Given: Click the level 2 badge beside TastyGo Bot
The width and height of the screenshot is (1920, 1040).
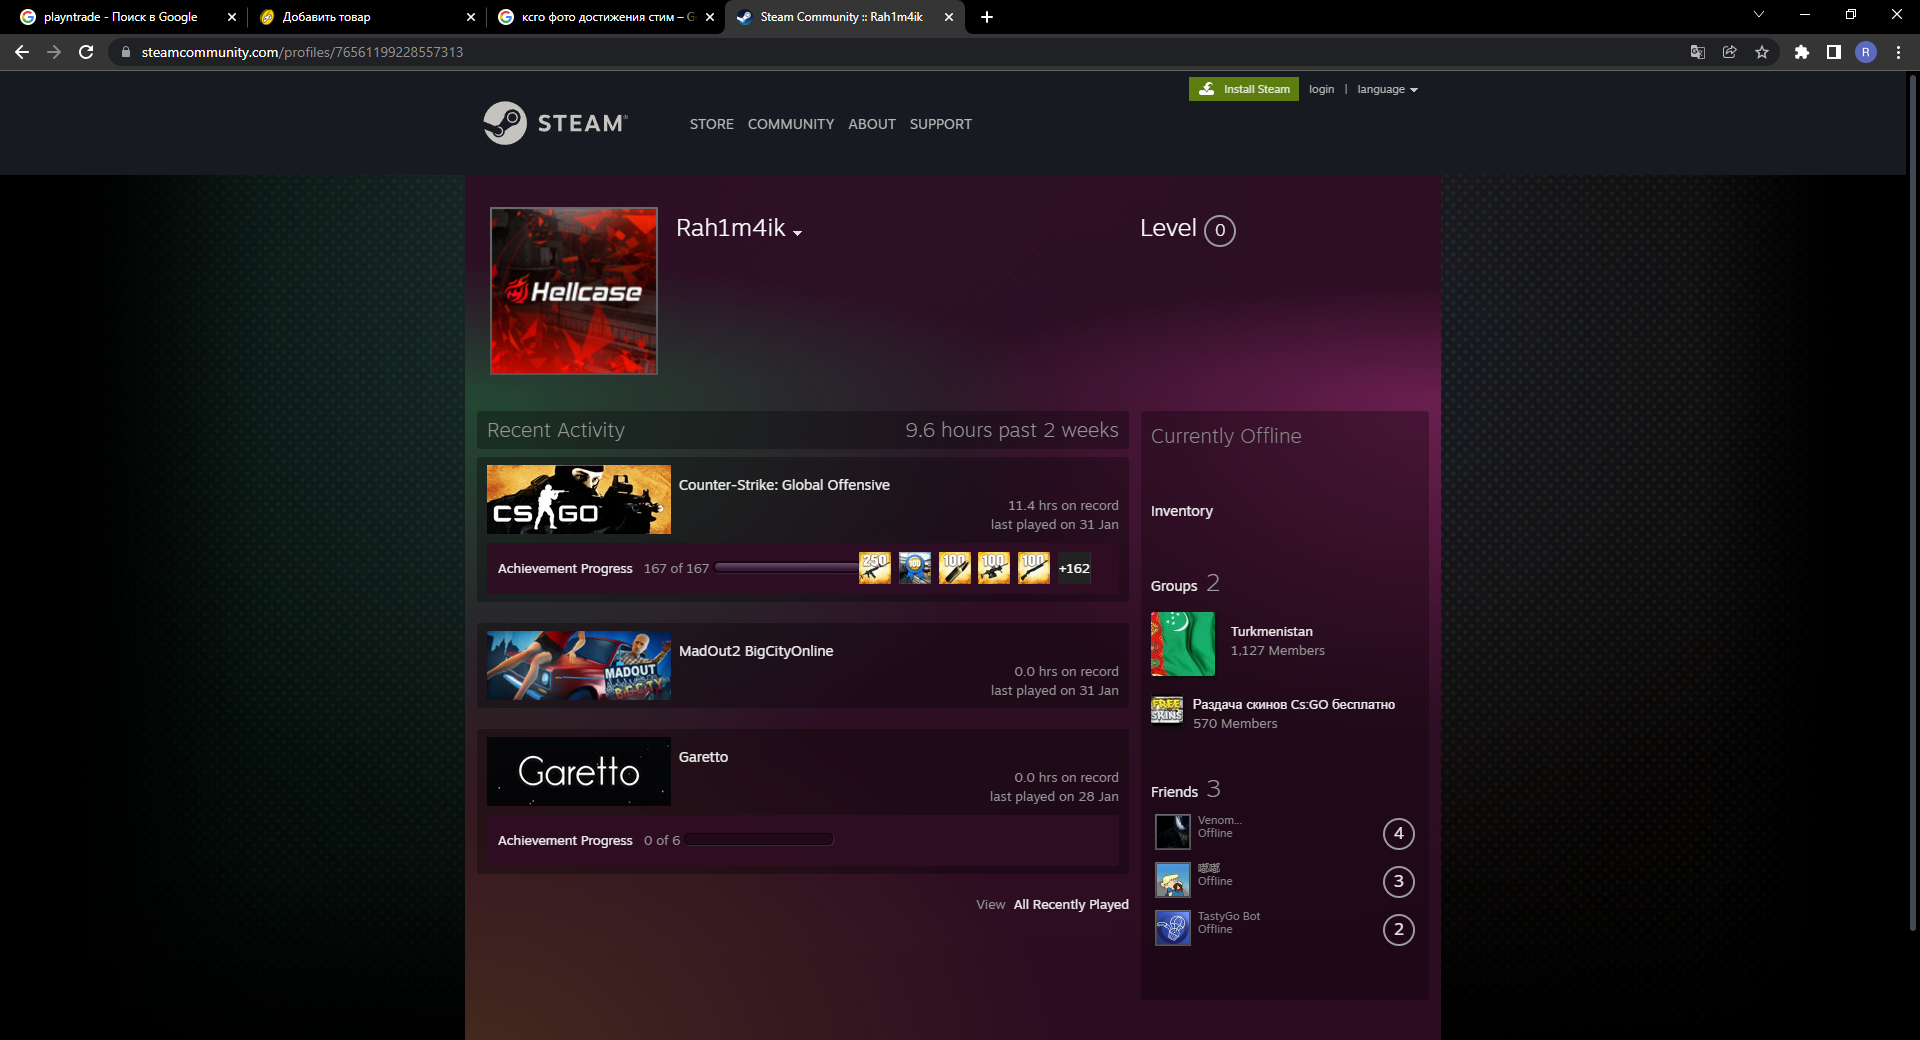Looking at the screenshot, I should click(1398, 929).
